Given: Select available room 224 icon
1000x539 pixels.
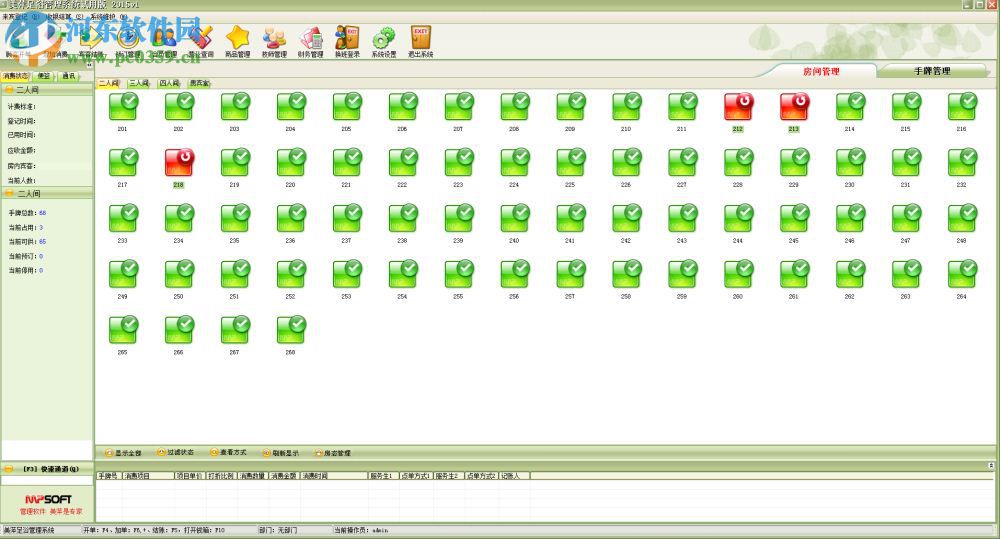Looking at the screenshot, I should pyautogui.click(x=515, y=162).
